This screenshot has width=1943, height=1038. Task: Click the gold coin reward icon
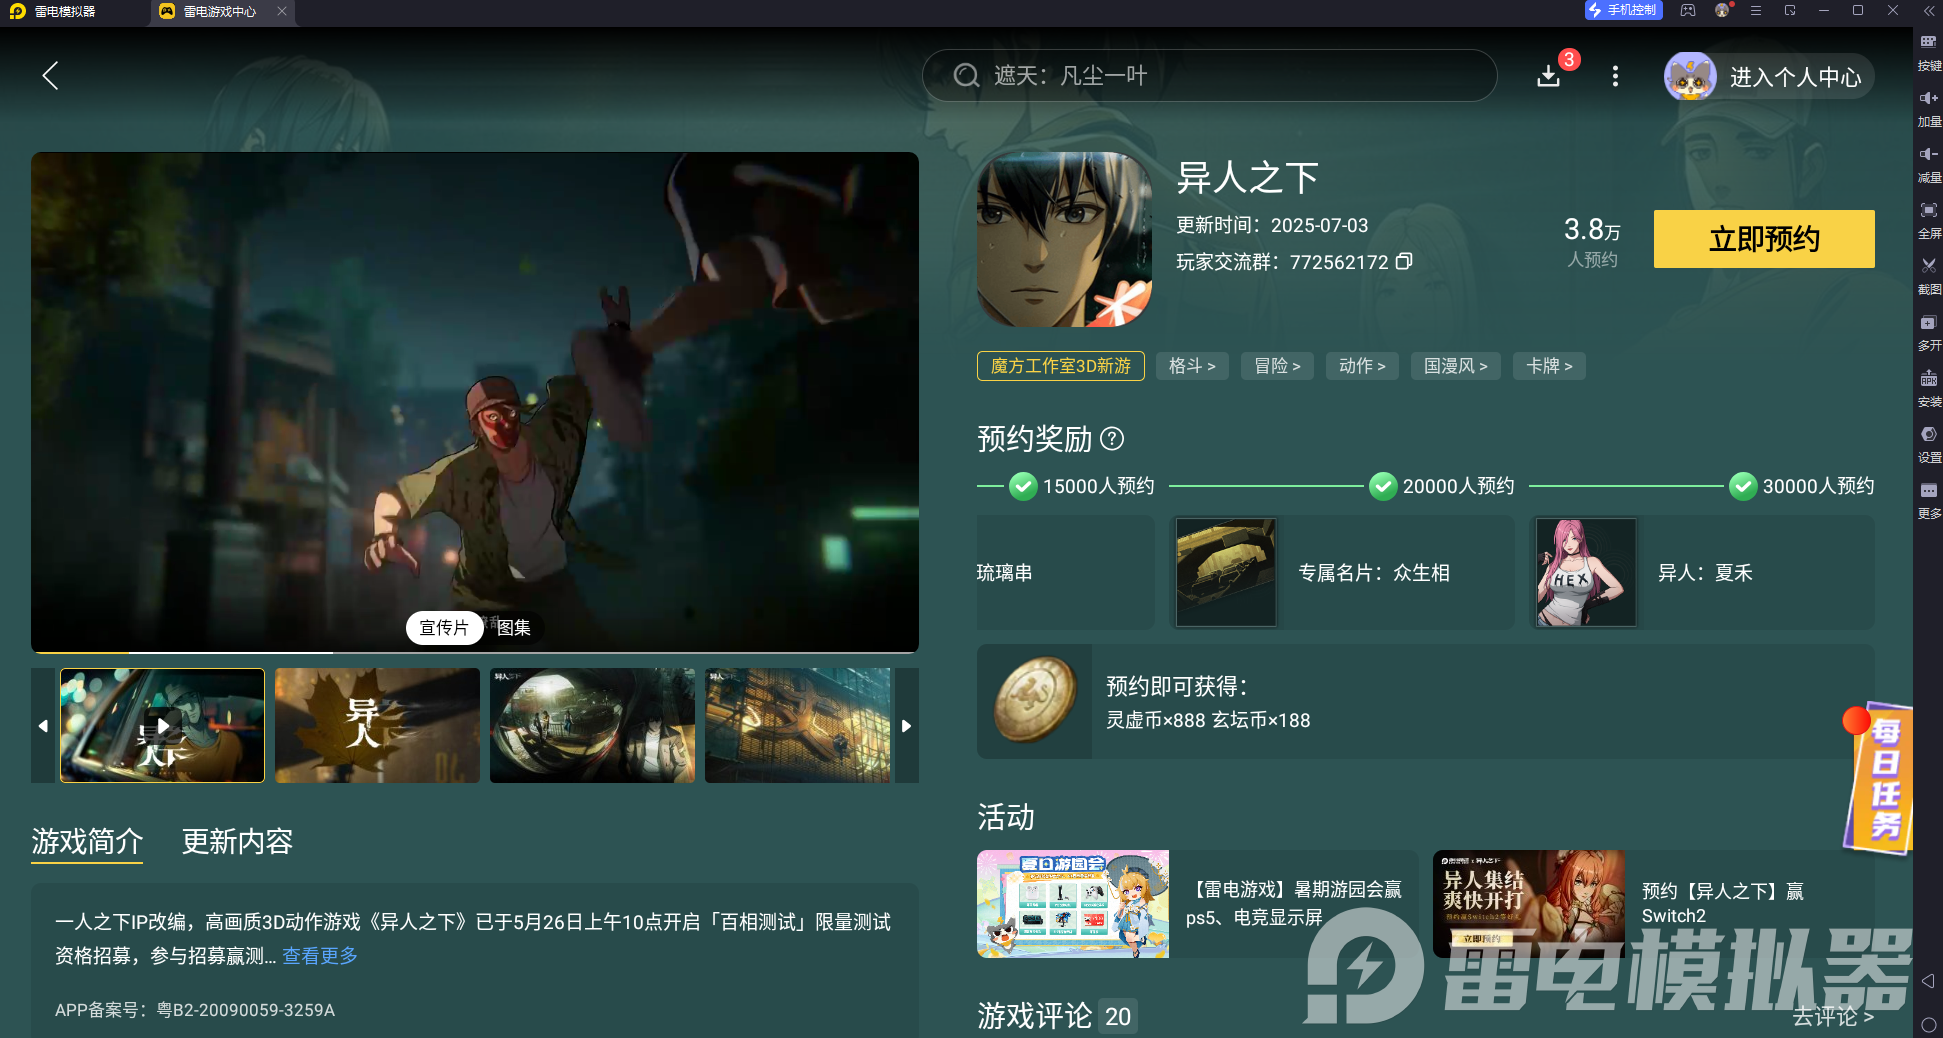tap(1035, 700)
